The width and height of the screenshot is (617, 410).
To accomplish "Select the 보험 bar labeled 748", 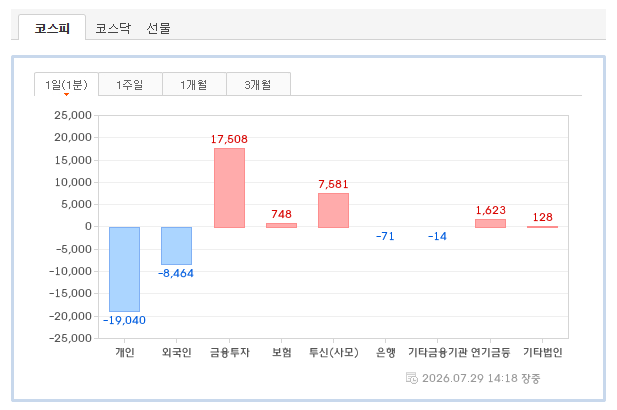I will (281, 225).
